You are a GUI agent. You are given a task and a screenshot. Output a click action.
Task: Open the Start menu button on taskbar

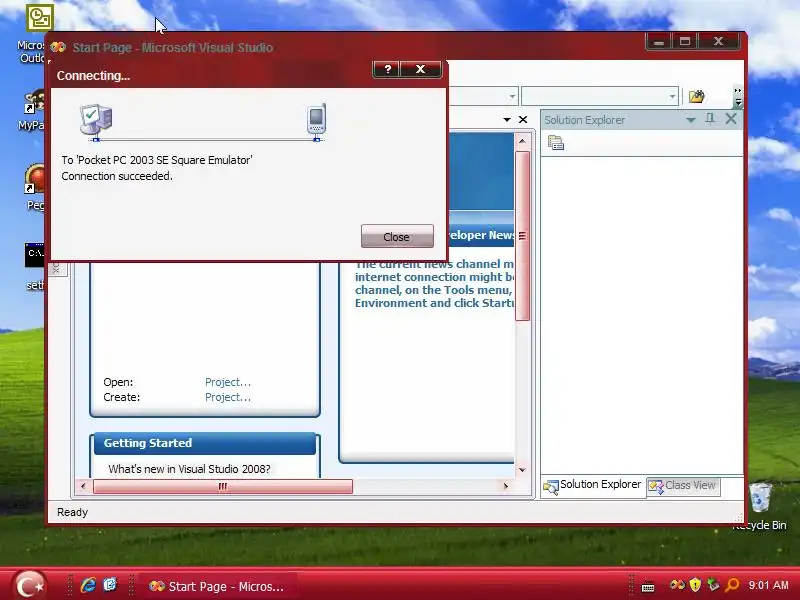click(29, 585)
